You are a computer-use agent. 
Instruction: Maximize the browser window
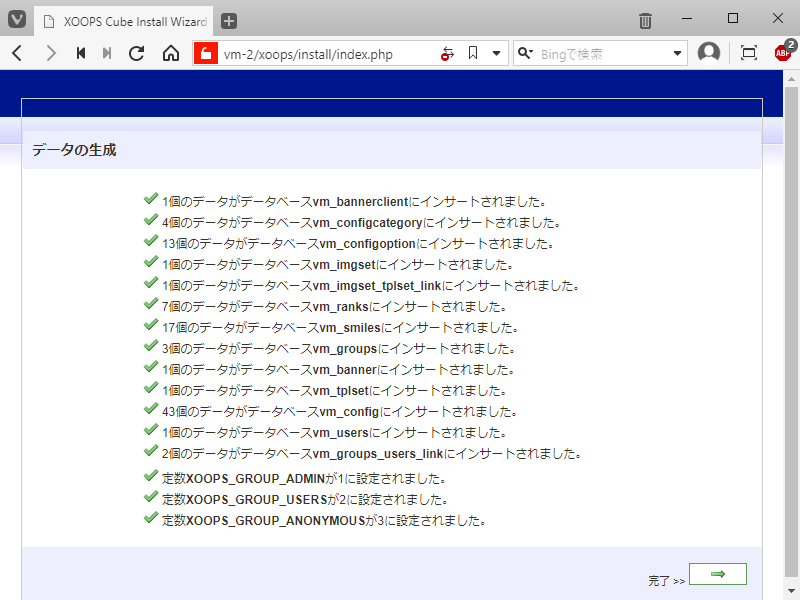pyautogui.click(x=733, y=18)
